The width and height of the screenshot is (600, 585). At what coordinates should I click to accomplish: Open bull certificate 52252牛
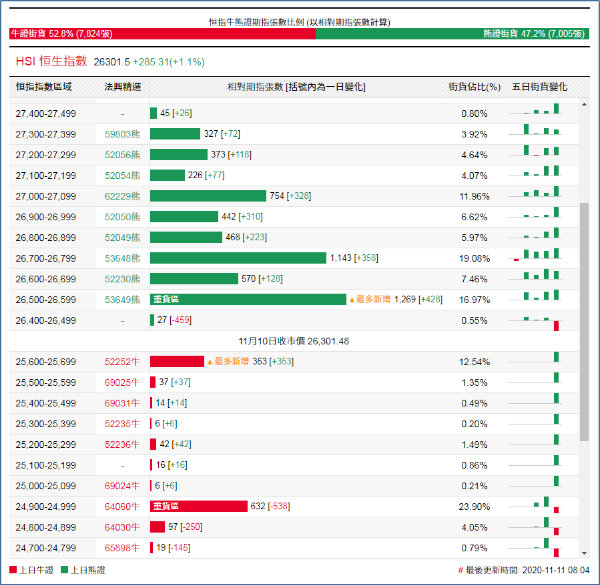pyautogui.click(x=122, y=362)
